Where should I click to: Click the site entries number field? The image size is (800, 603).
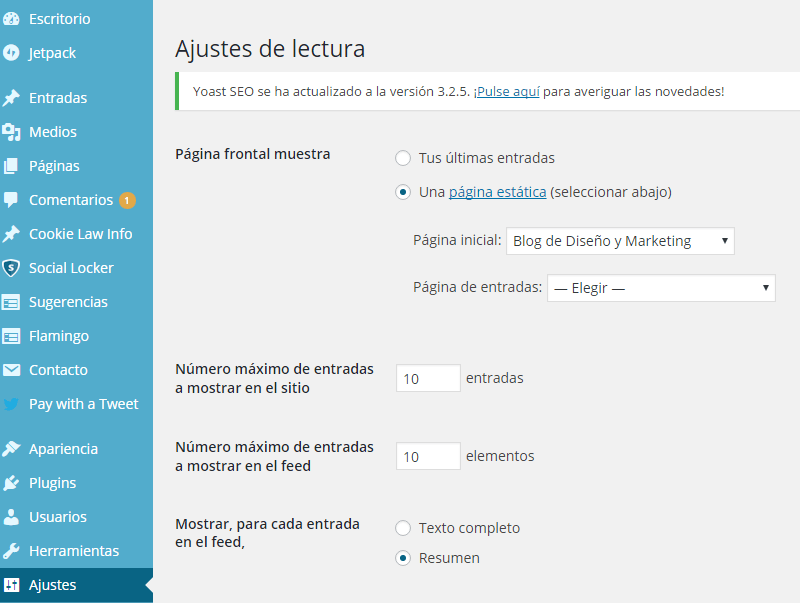pyautogui.click(x=428, y=378)
